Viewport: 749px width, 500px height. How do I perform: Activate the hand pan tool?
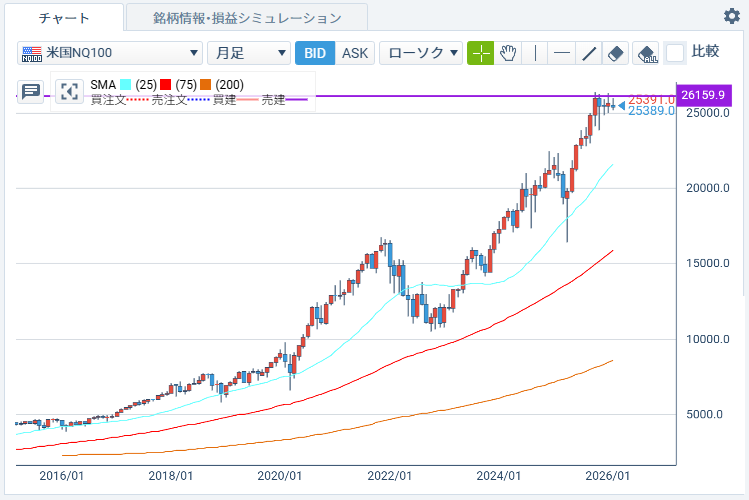click(508, 53)
